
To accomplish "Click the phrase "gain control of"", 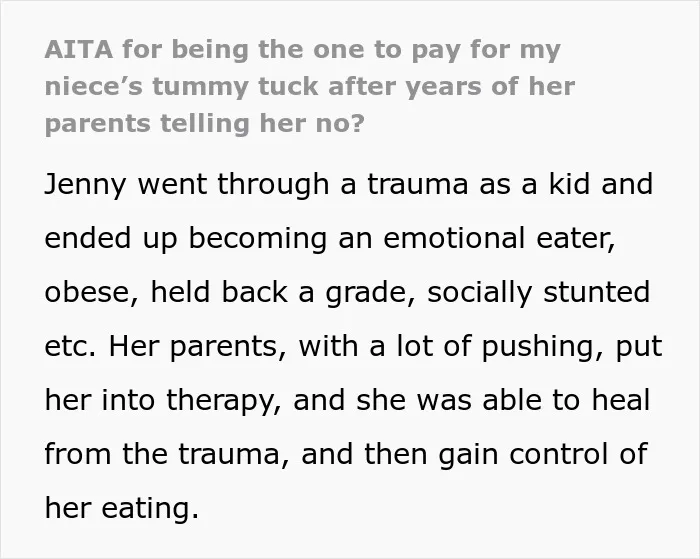I will (542, 455).
